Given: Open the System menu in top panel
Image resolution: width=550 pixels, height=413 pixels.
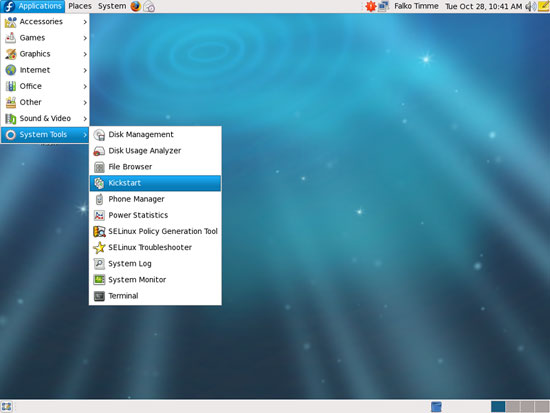Looking at the screenshot, I should click(x=112, y=6).
